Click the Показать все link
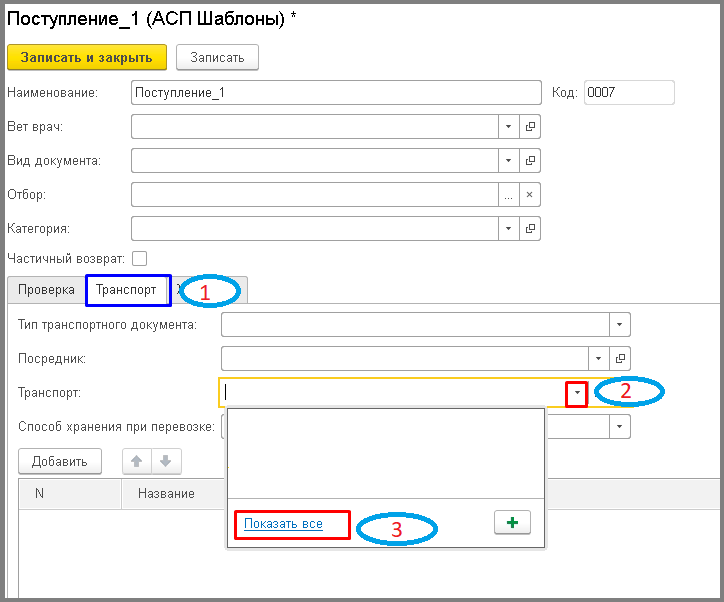Image resolution: width=724 pixels, height=602 pixels. coord(283,524)
